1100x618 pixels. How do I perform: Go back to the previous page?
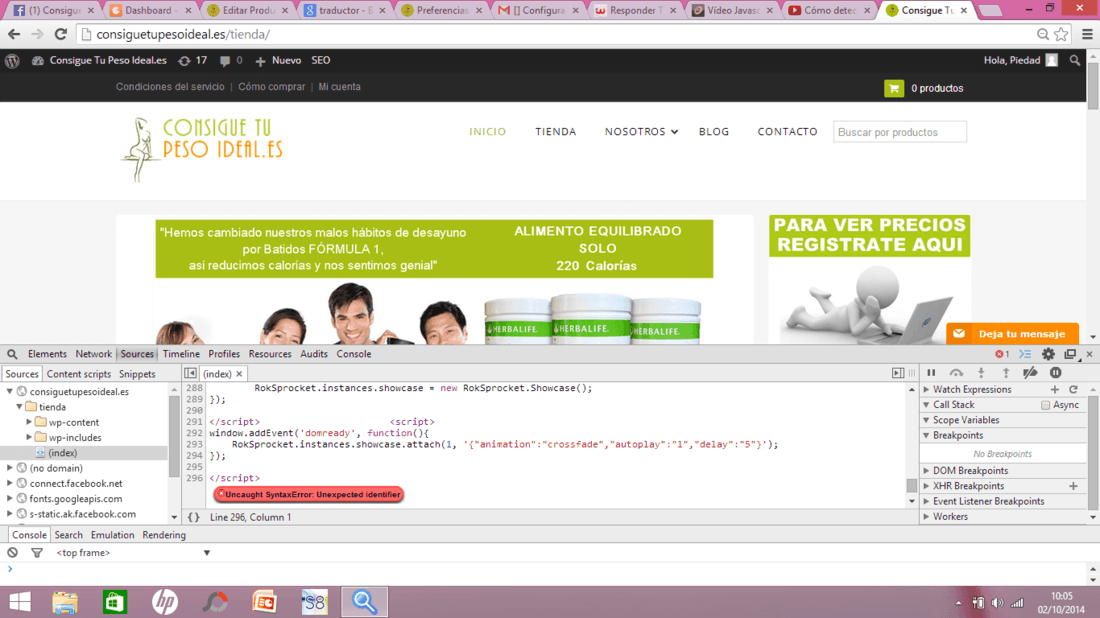click(x=14, y=34)
